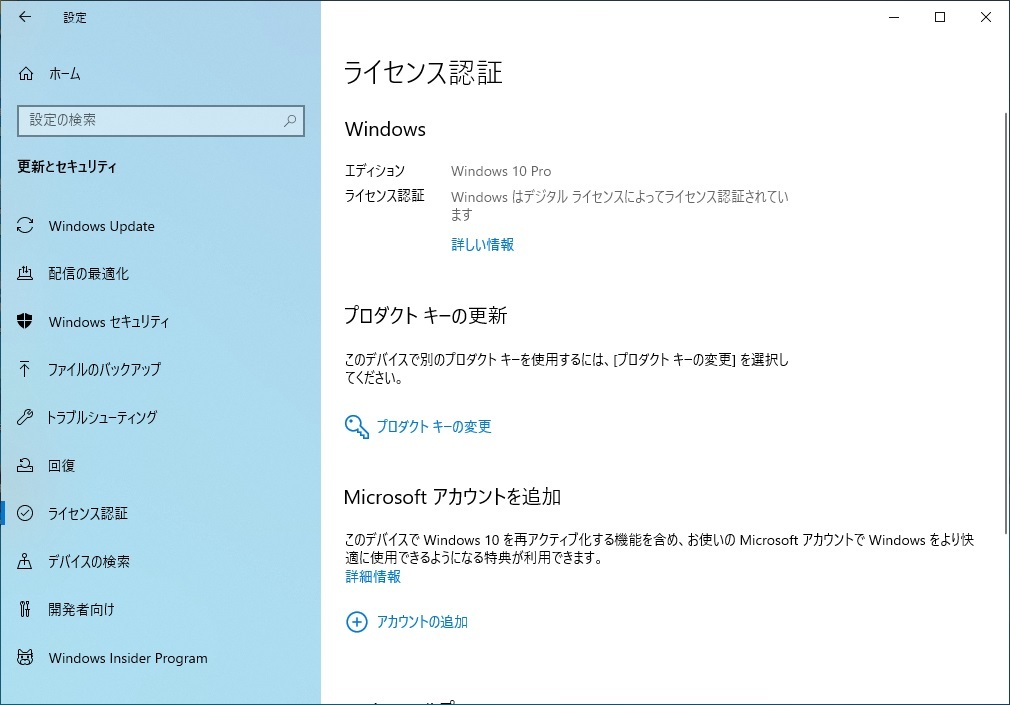
Task: Click the Home house icon
Action: click(x=26, y=73)
